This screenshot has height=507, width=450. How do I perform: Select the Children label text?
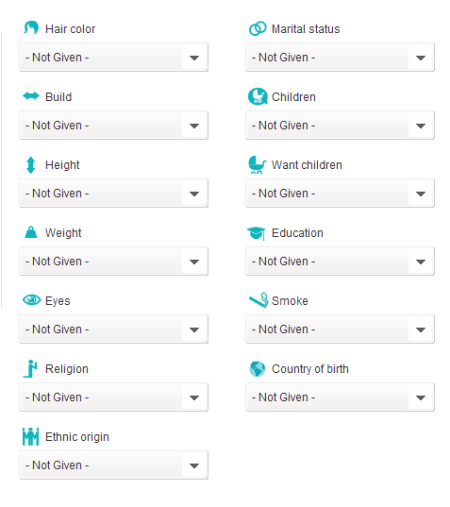point(294,97)
